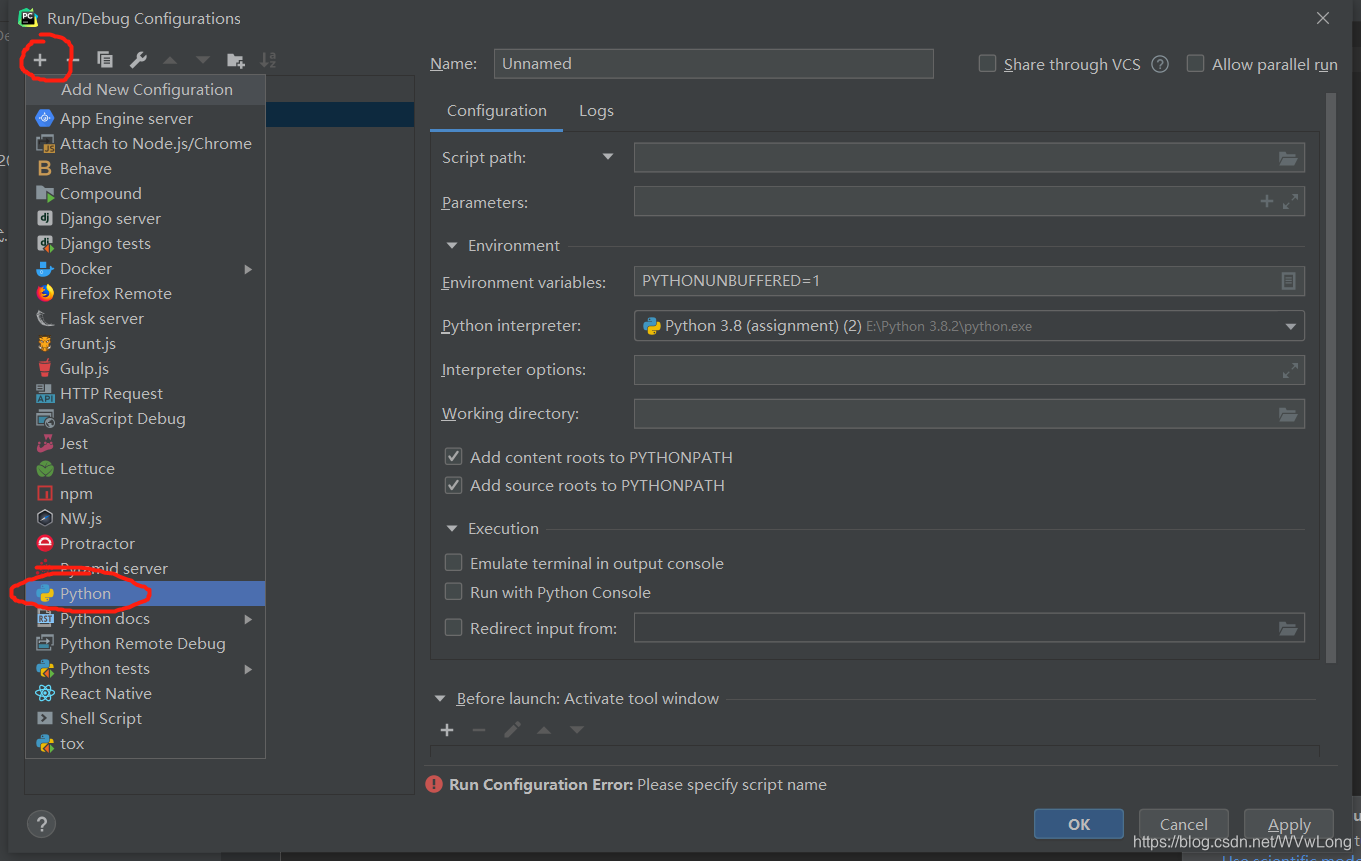1361x861 pixels.
Task: Switch to the Configuration tab
Action: (497, 111)
